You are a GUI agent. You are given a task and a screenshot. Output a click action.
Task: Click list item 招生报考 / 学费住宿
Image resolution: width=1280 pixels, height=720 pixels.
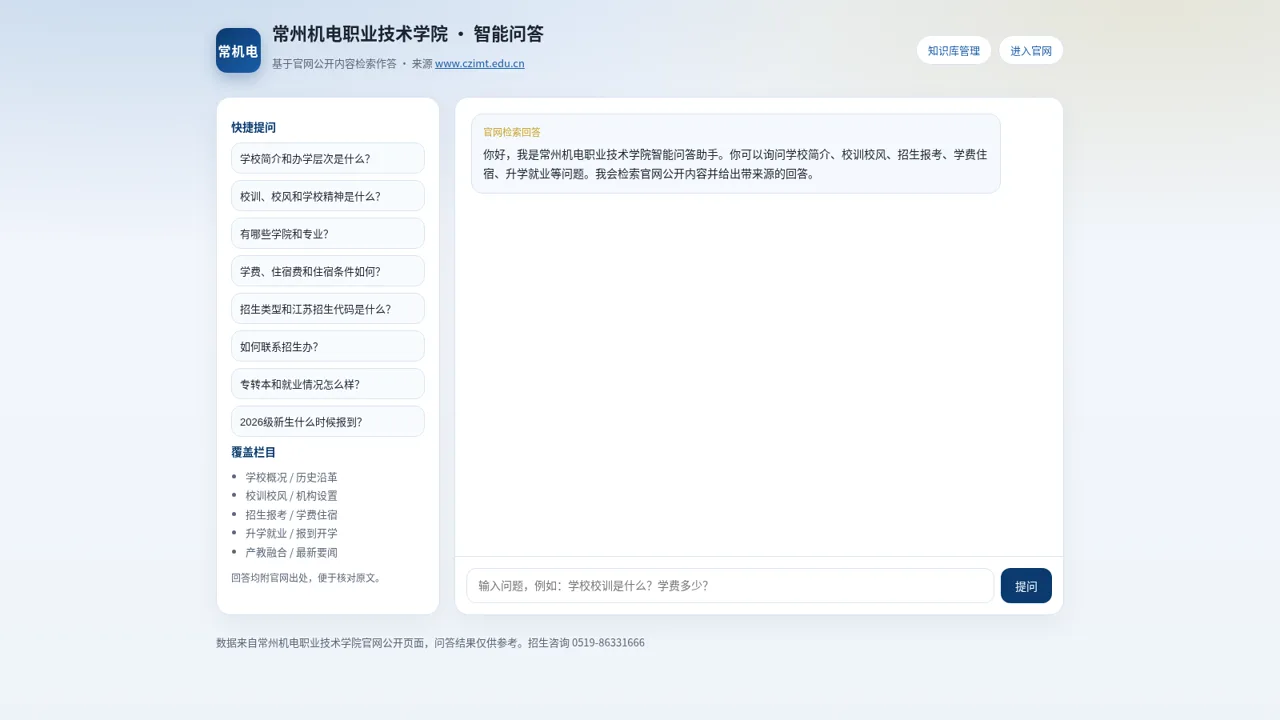[291, 515]
